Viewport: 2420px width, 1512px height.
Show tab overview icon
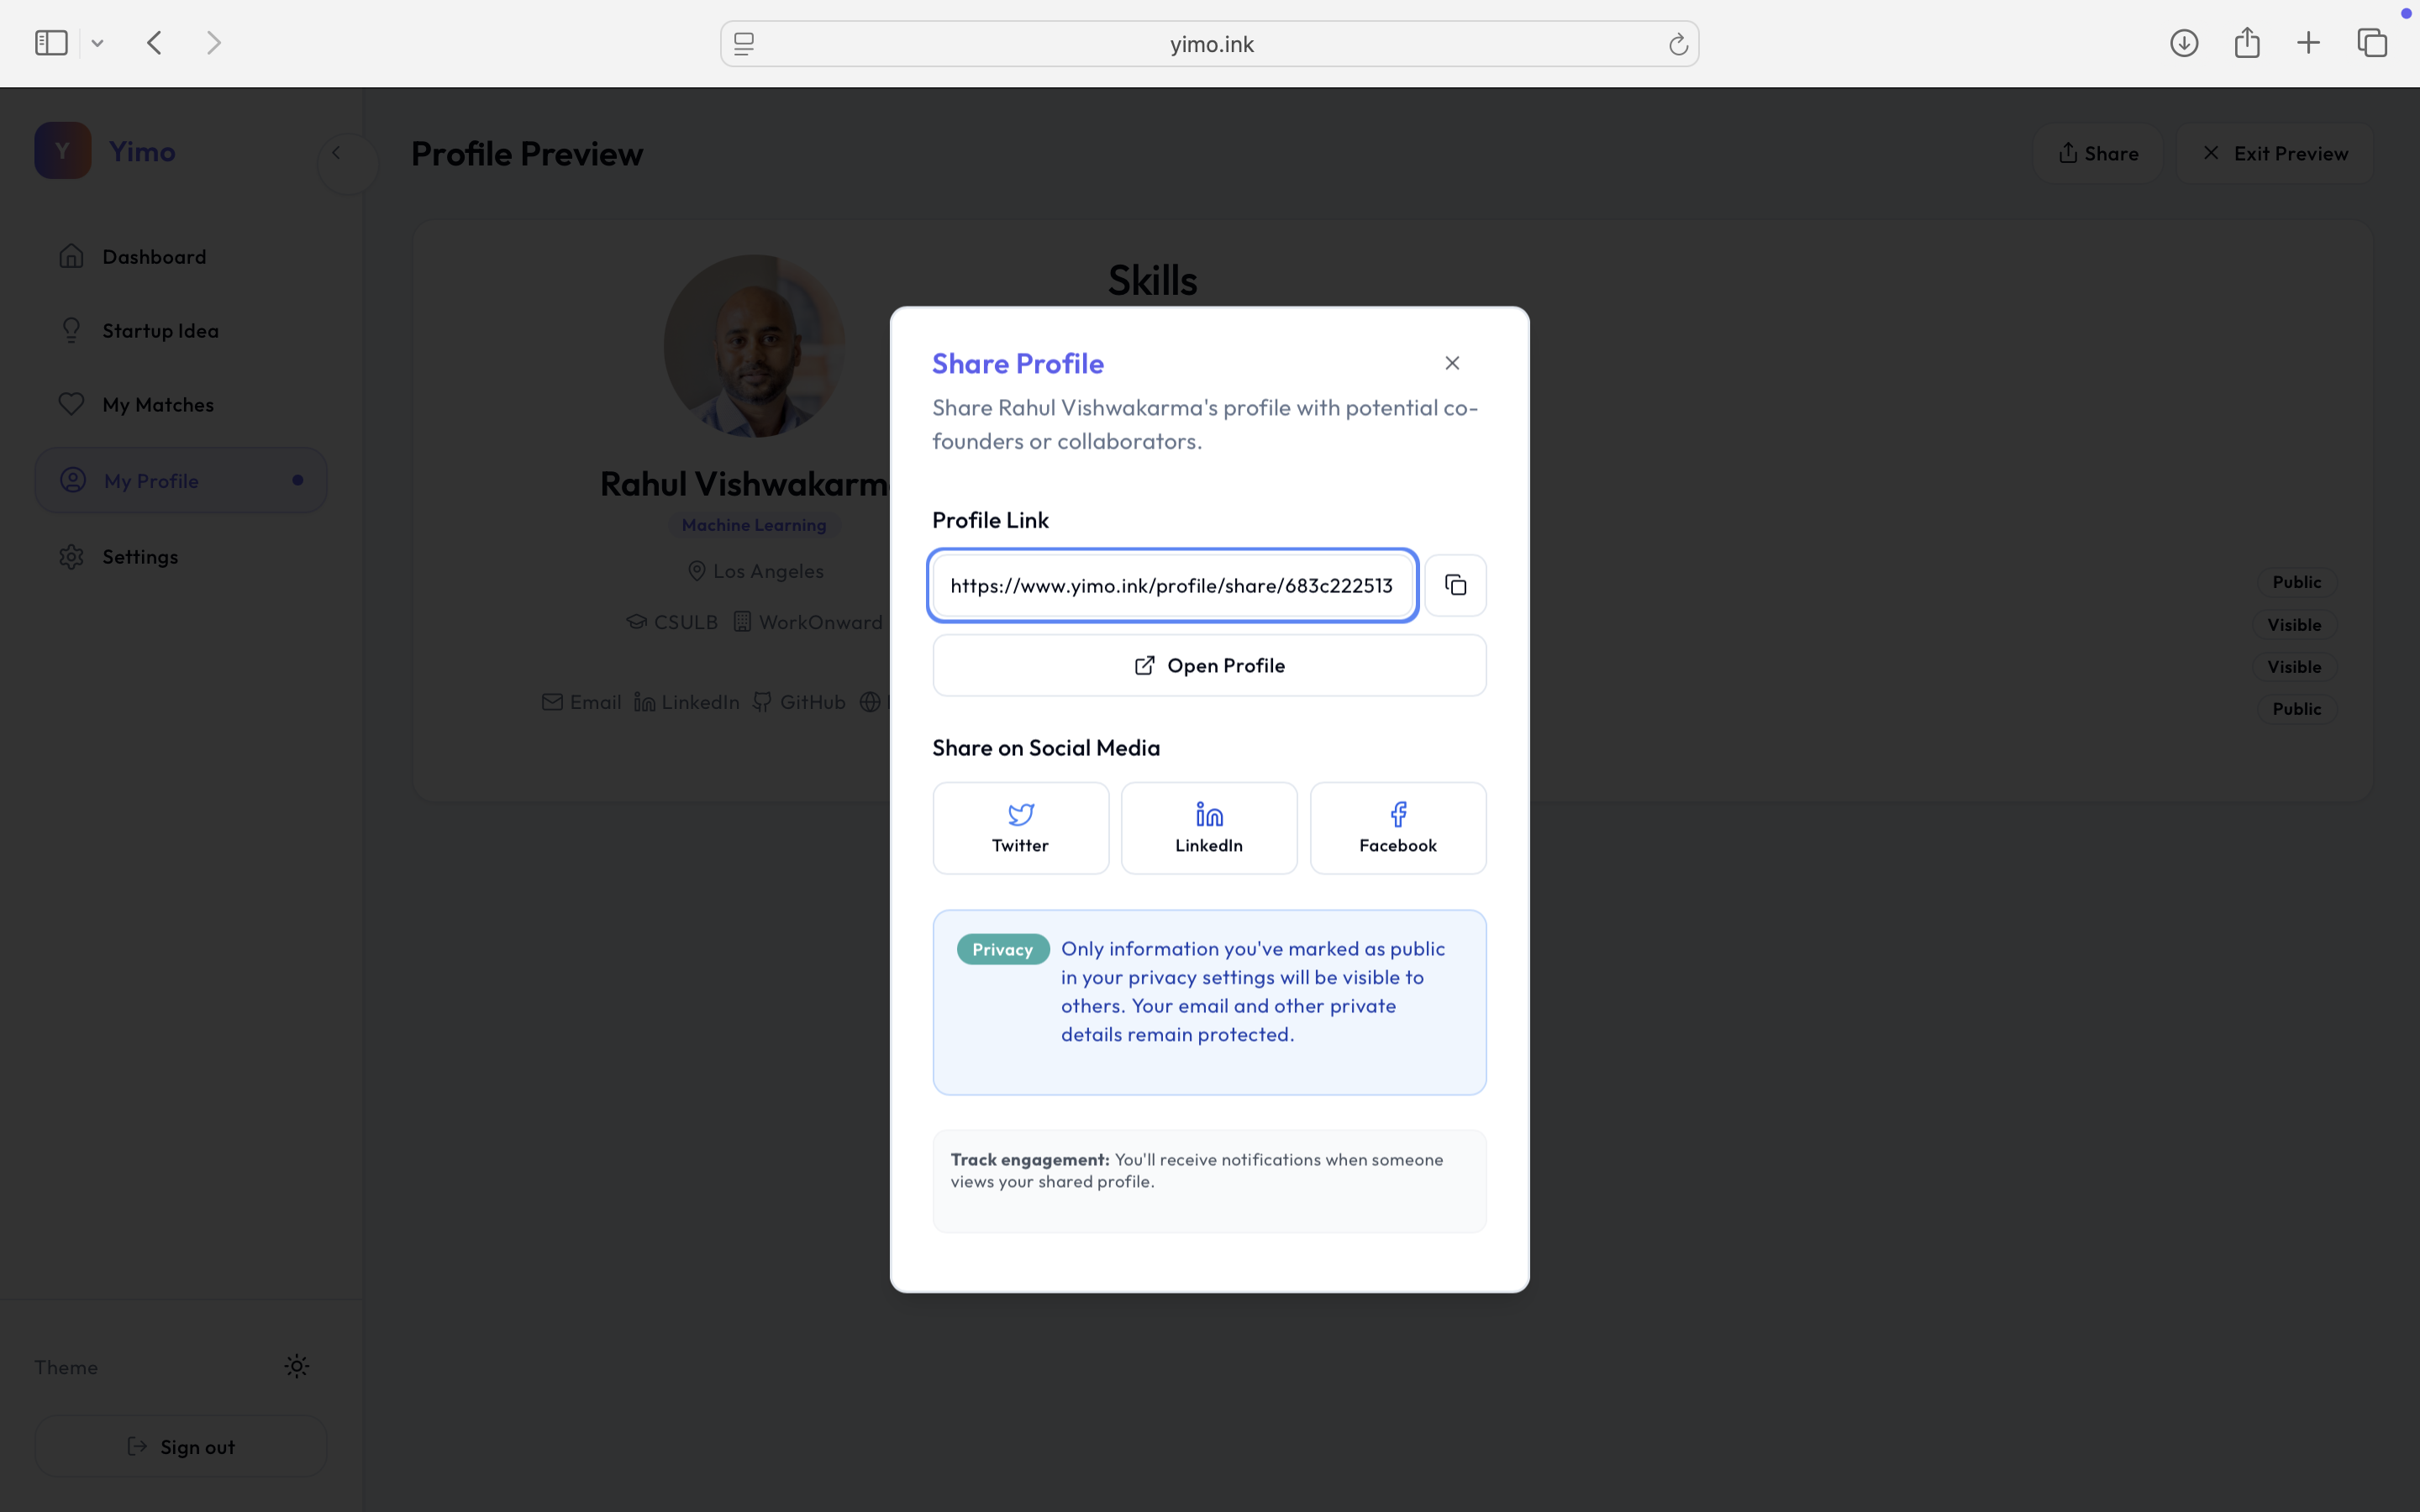(x=2372, y=43)
